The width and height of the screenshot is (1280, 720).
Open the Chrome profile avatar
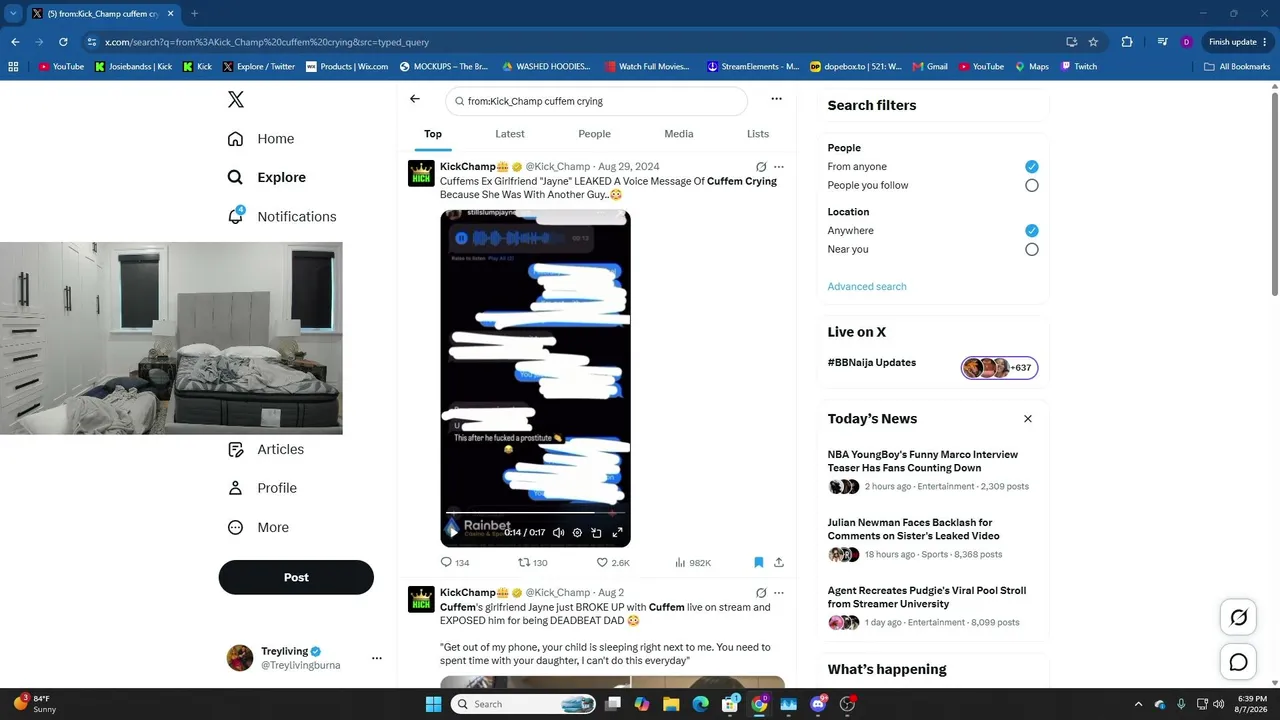click(1186, 42)
